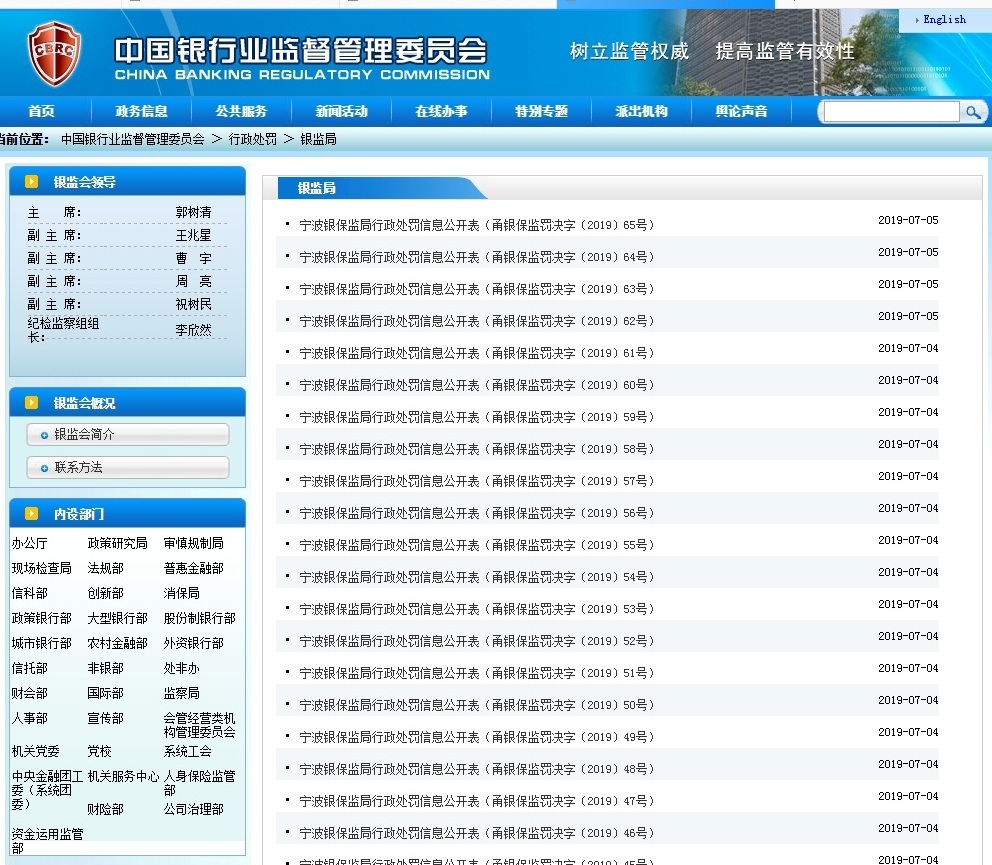Click the round bullet icon on 银监会简介

tap(44, 435)
